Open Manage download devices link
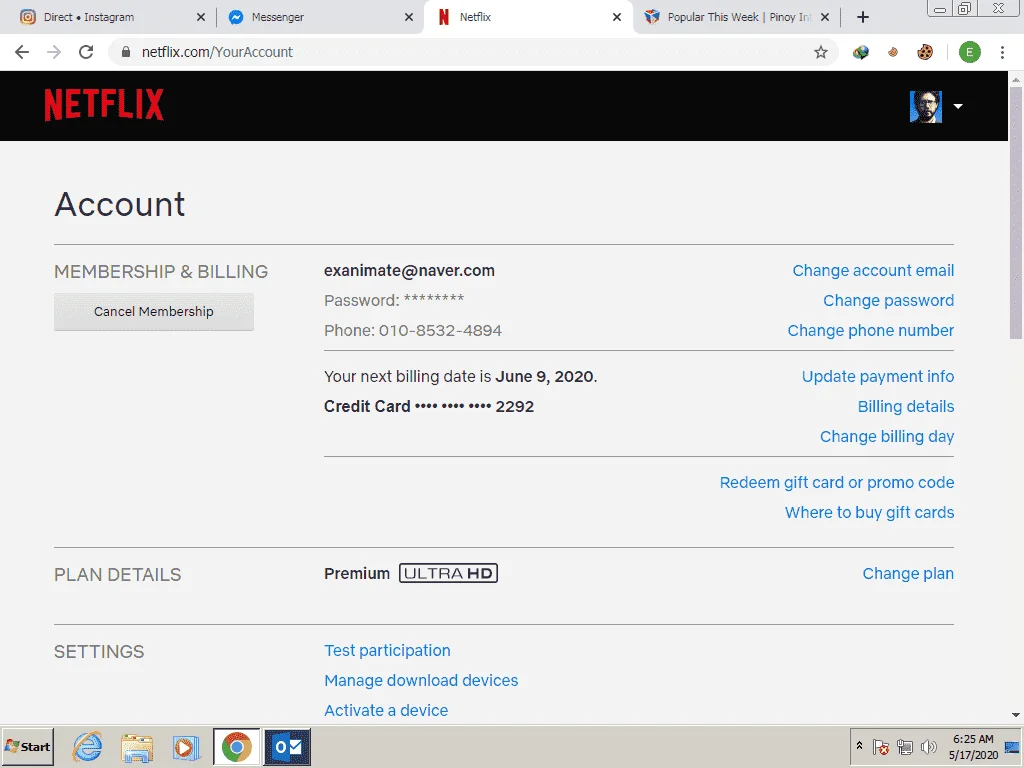This screenshot has height=768, width=1024. click(x=421, y=680)
